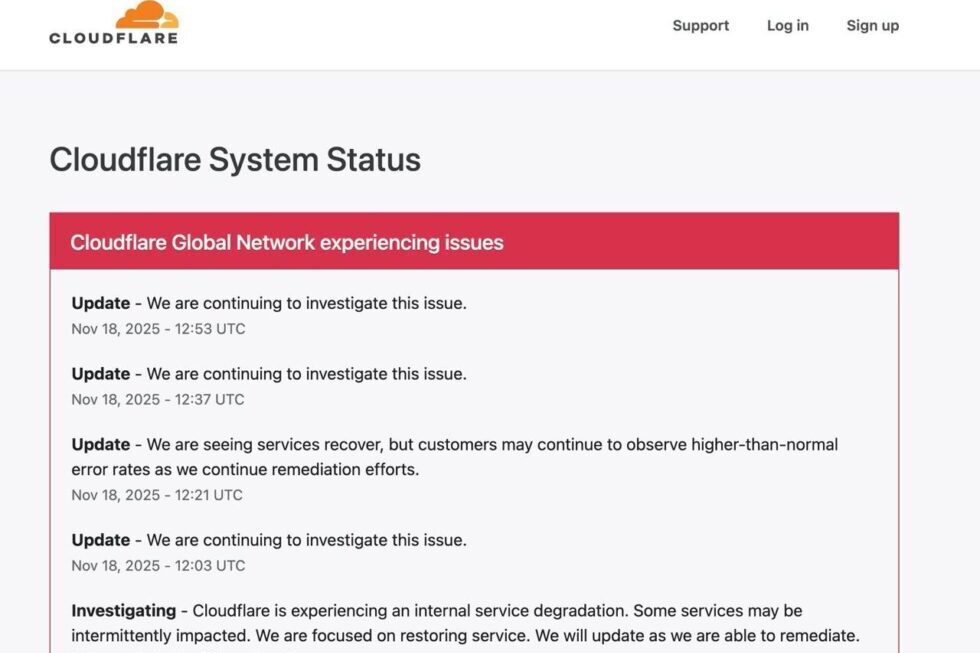Click the 'services recover' update message

490,444
